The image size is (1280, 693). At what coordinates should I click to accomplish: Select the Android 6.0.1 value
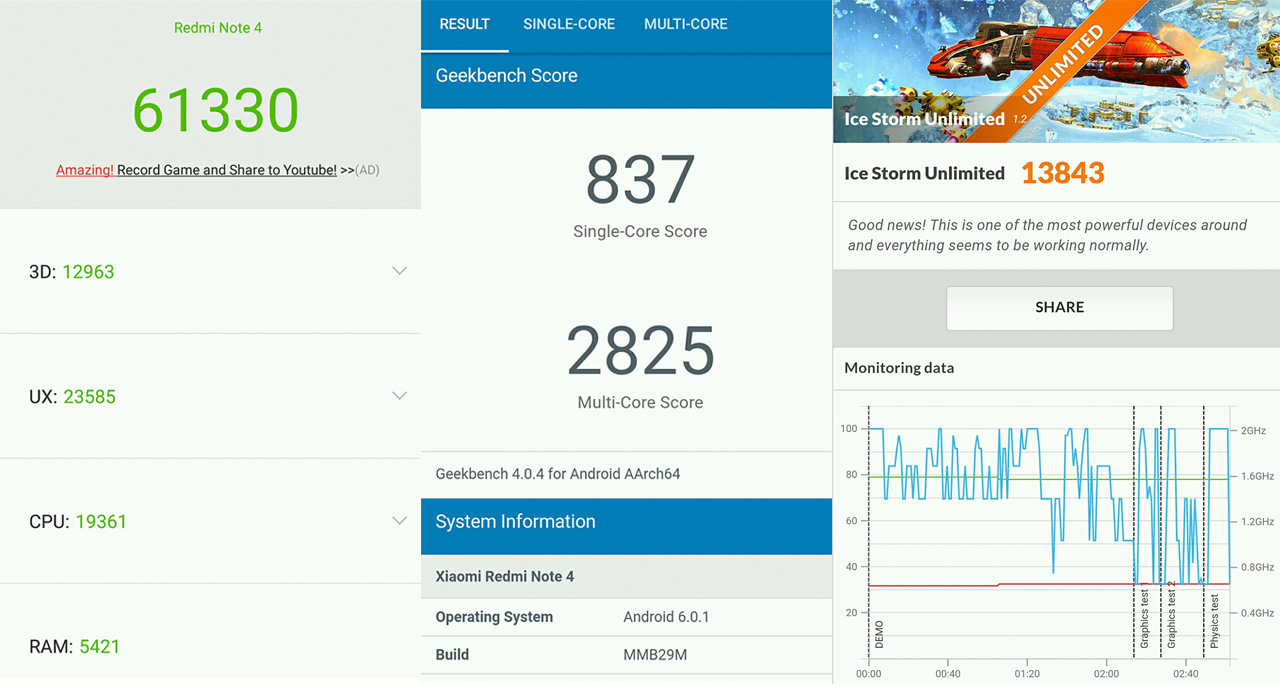666,617
